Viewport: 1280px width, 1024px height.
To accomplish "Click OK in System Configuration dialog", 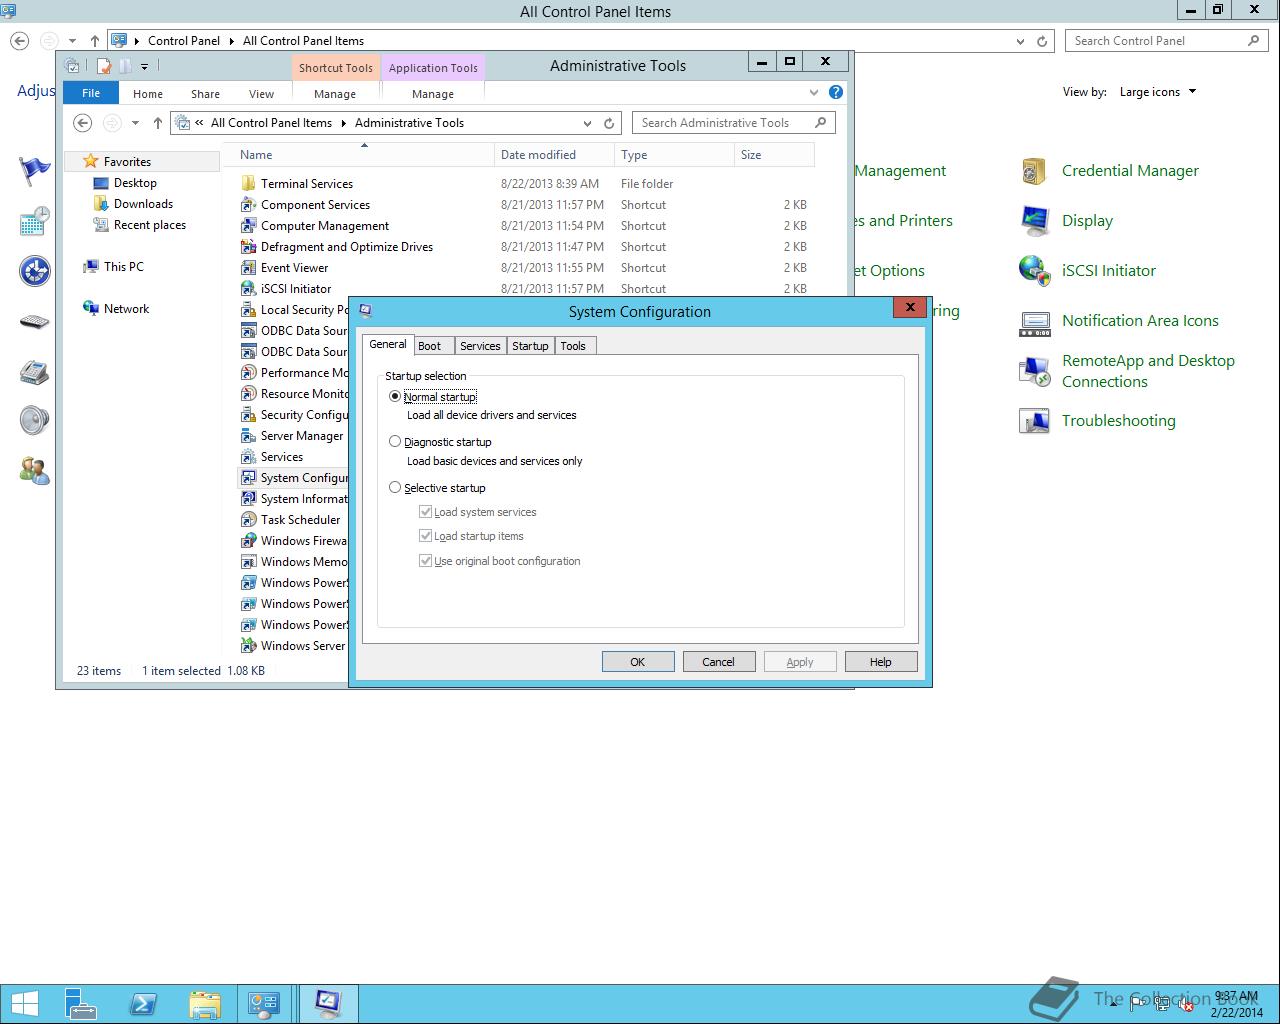I will click(638, 662).
